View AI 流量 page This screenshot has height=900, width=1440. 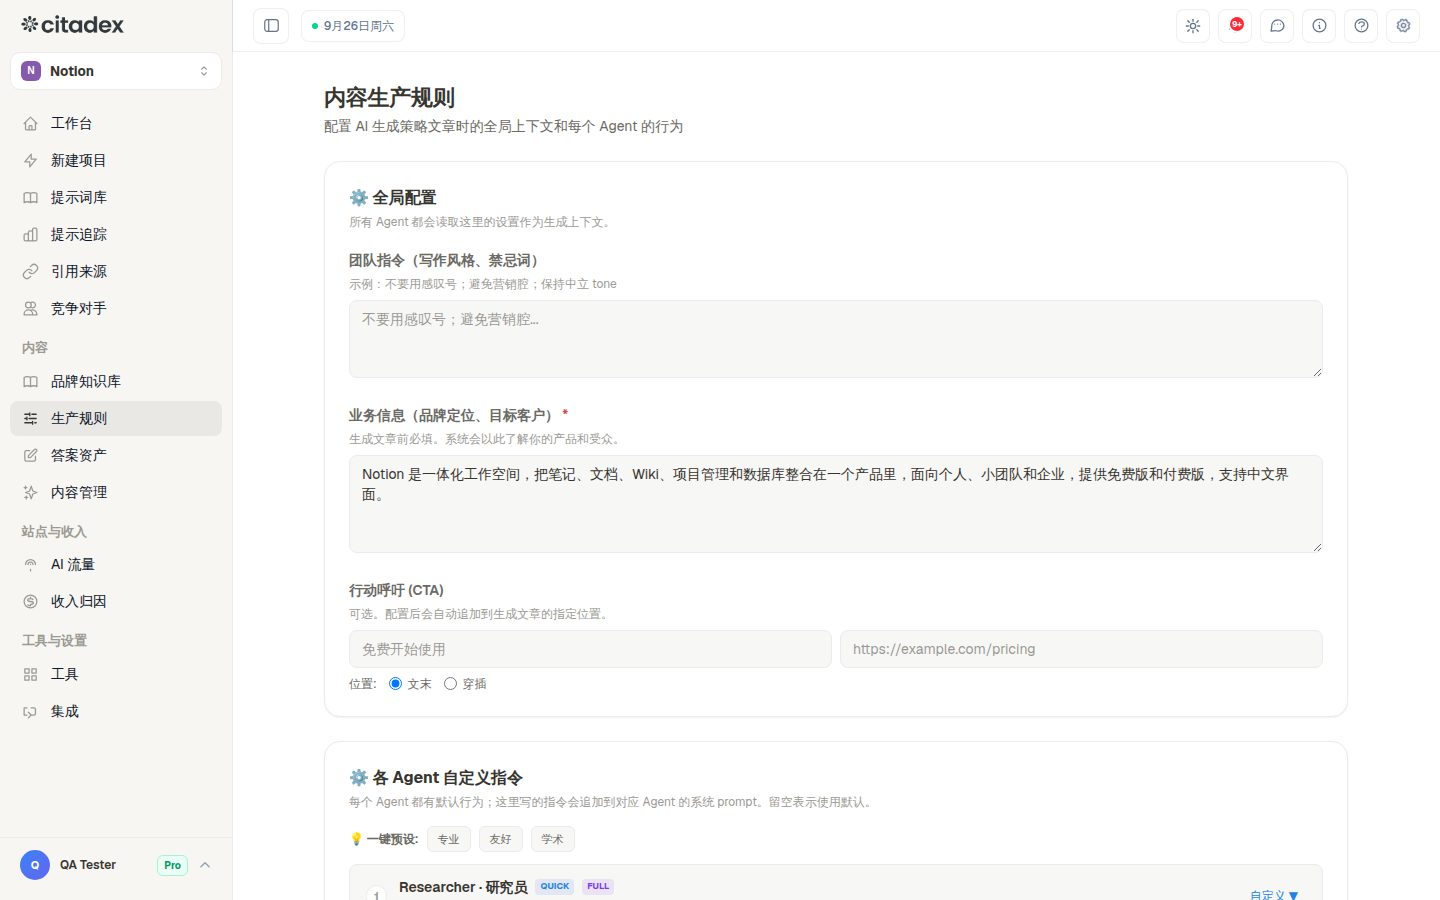point(116,564)
